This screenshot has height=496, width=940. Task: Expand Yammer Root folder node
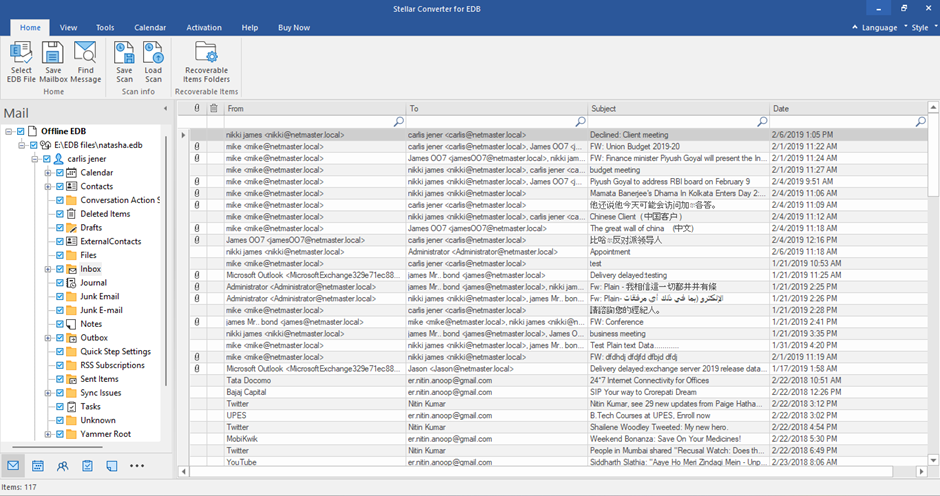click(x=48, y=434)
